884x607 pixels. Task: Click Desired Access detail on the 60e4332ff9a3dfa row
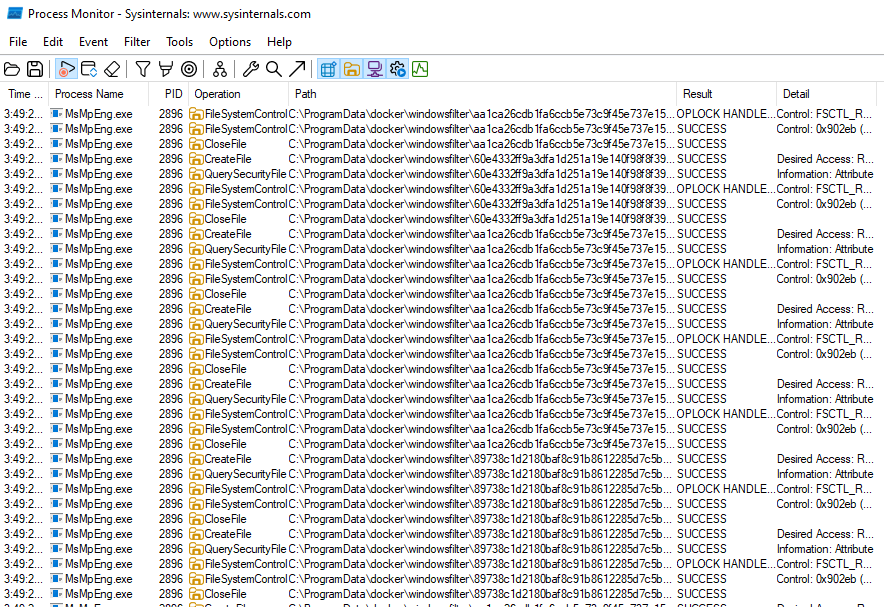(825, 159)
